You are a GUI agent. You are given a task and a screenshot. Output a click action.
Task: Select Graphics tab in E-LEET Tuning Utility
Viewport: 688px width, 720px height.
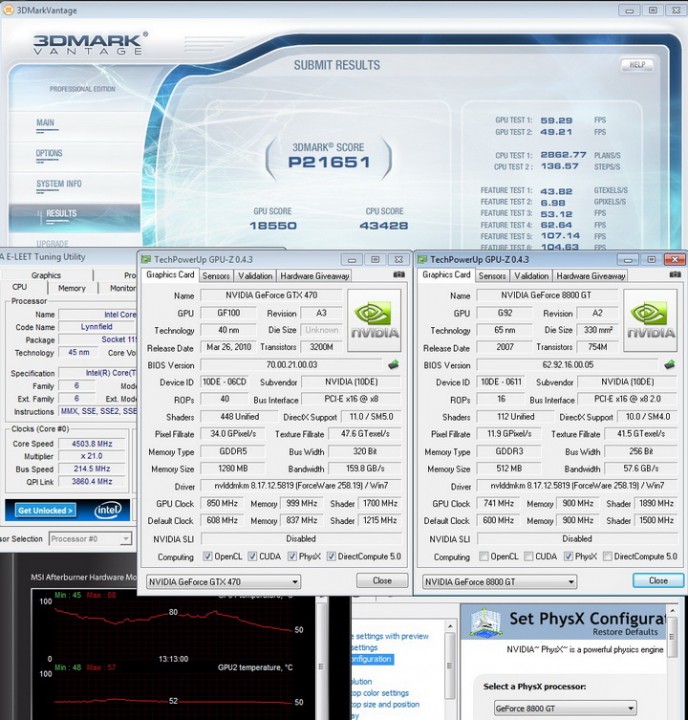point(46,275)
